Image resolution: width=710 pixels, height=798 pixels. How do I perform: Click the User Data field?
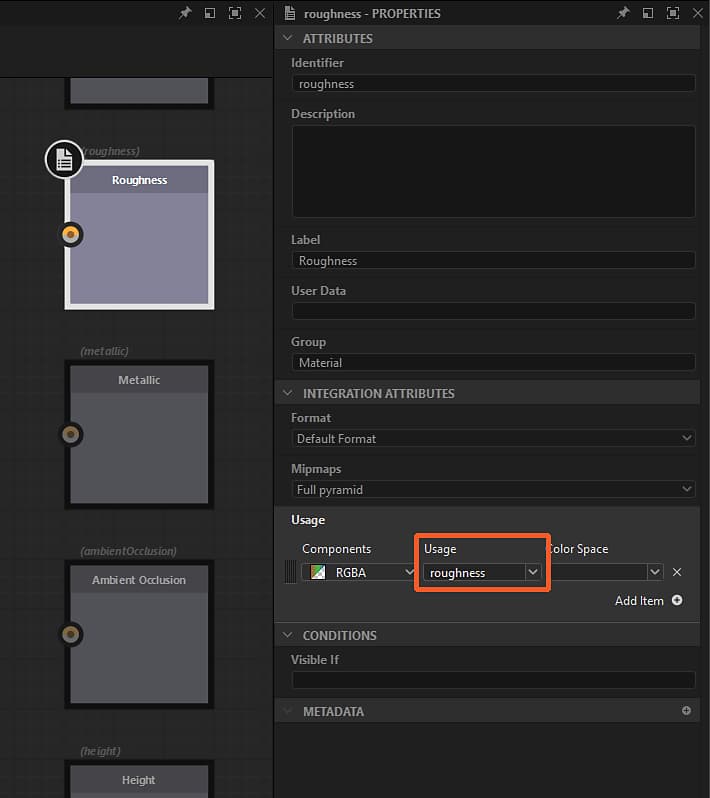point(493,311)
